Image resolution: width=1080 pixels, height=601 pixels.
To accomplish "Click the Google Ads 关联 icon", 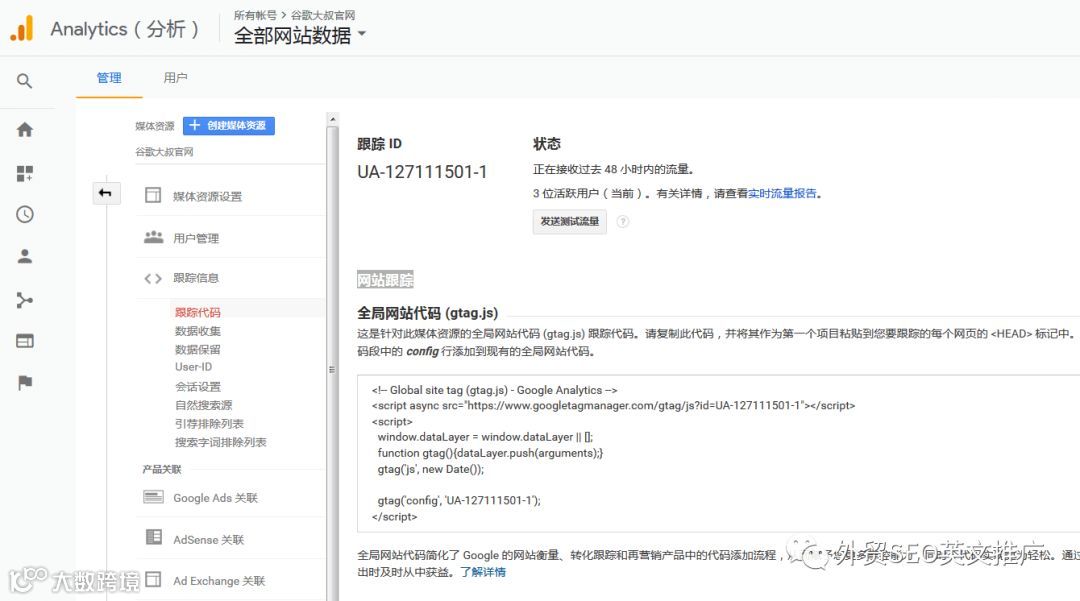I will [x=153, y=497].
